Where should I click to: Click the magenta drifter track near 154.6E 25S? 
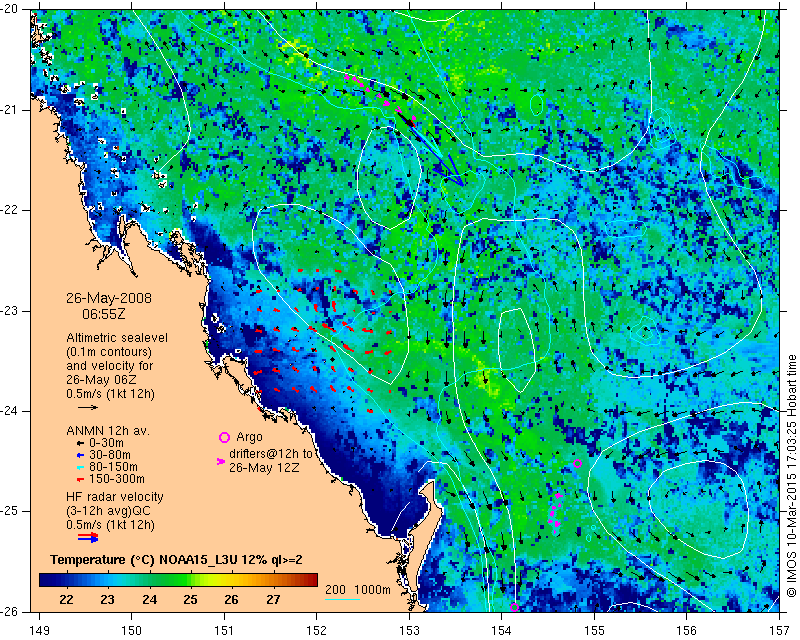point(555,513)
